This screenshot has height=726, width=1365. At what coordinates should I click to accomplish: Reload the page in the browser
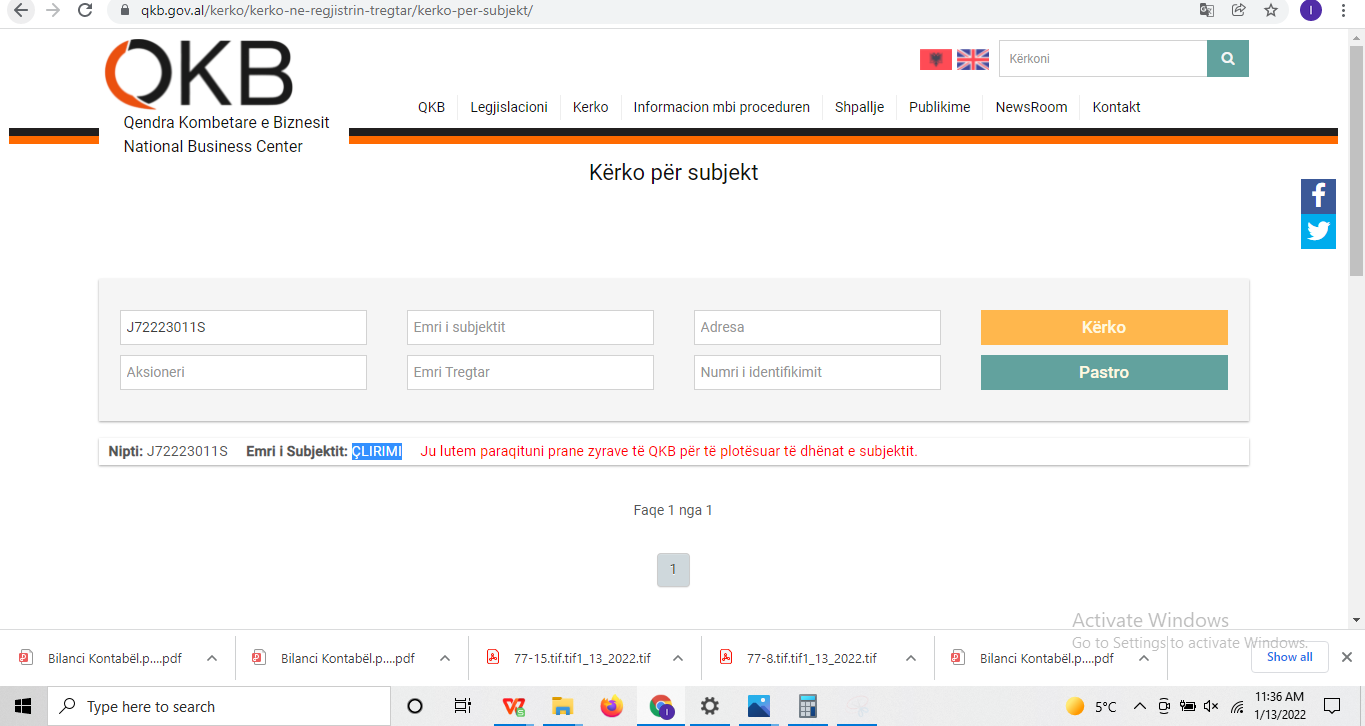click(x=85, y=10)
